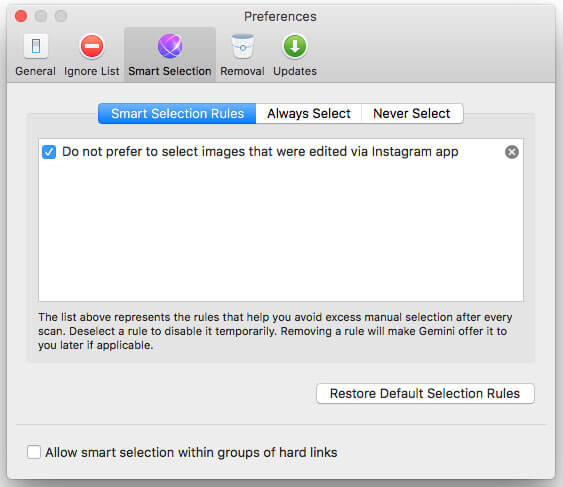Switch to Always Select tab
The image size is (563, 487).
[x=309, y=113]
